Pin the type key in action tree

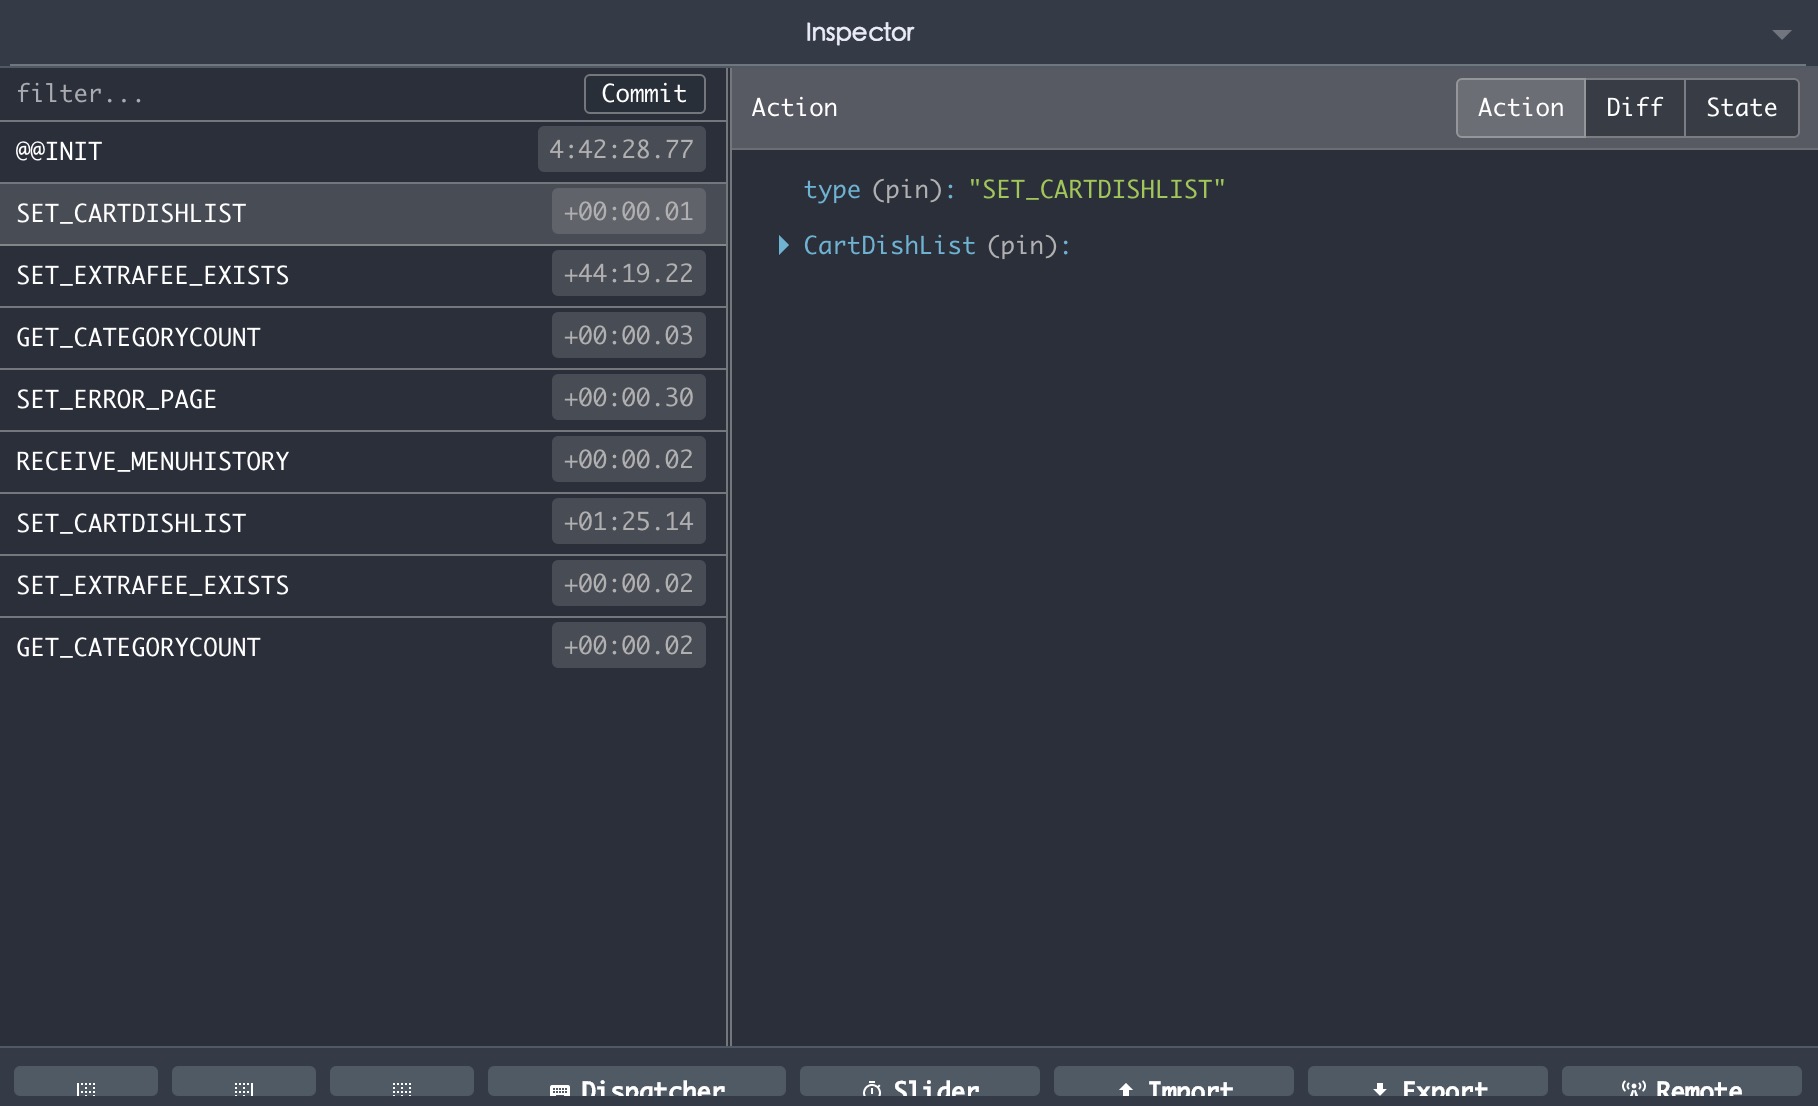point(906,190)
